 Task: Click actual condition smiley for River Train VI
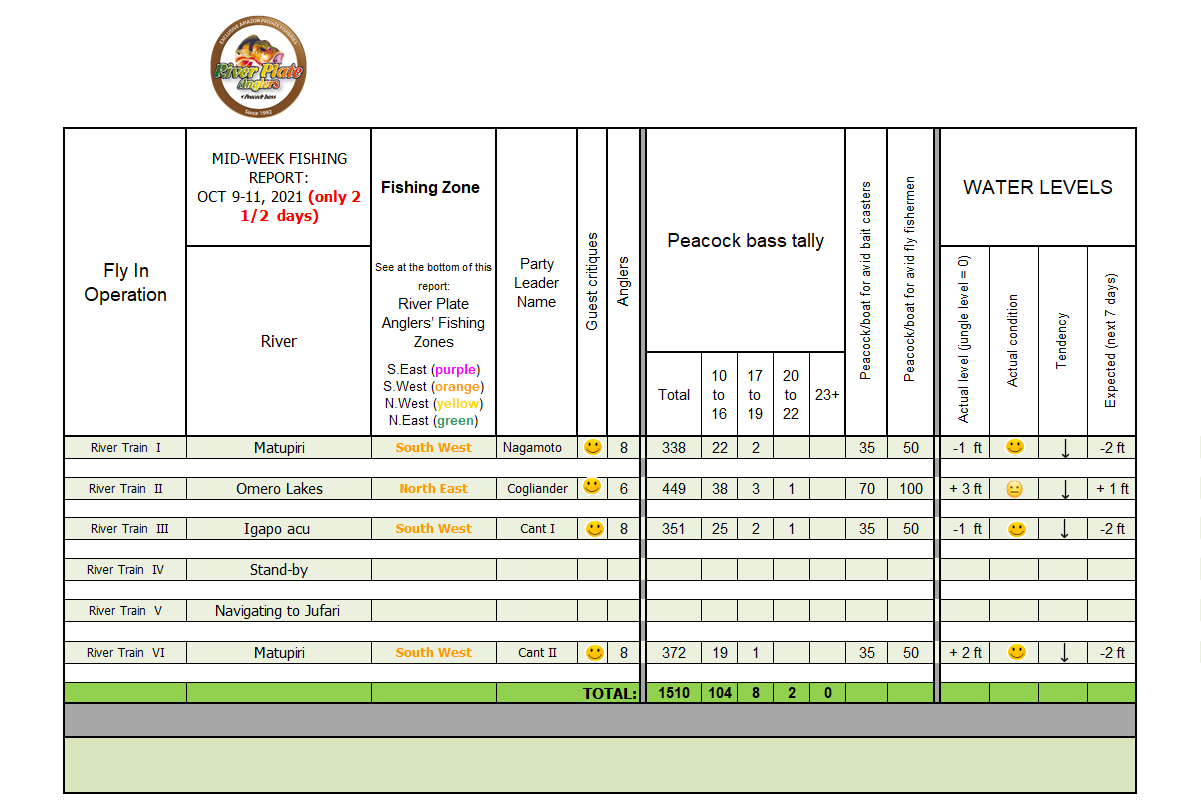point(1016,652)
